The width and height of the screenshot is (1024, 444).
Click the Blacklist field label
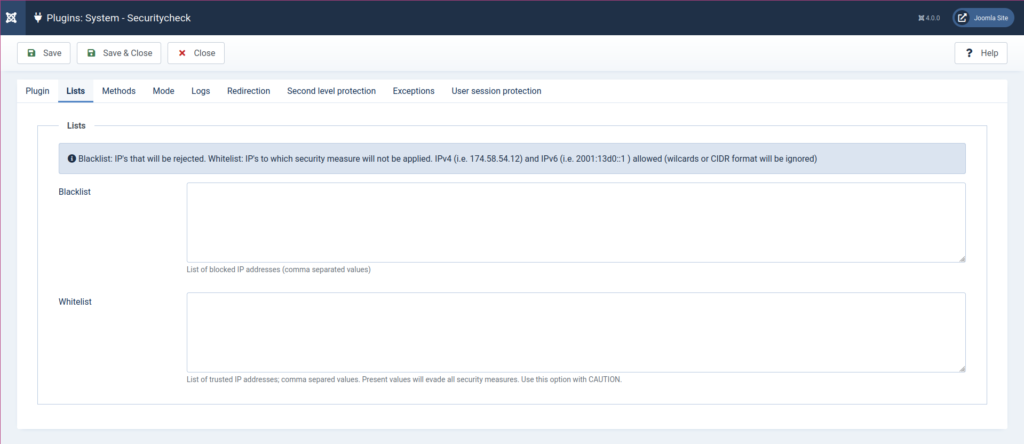74,192
